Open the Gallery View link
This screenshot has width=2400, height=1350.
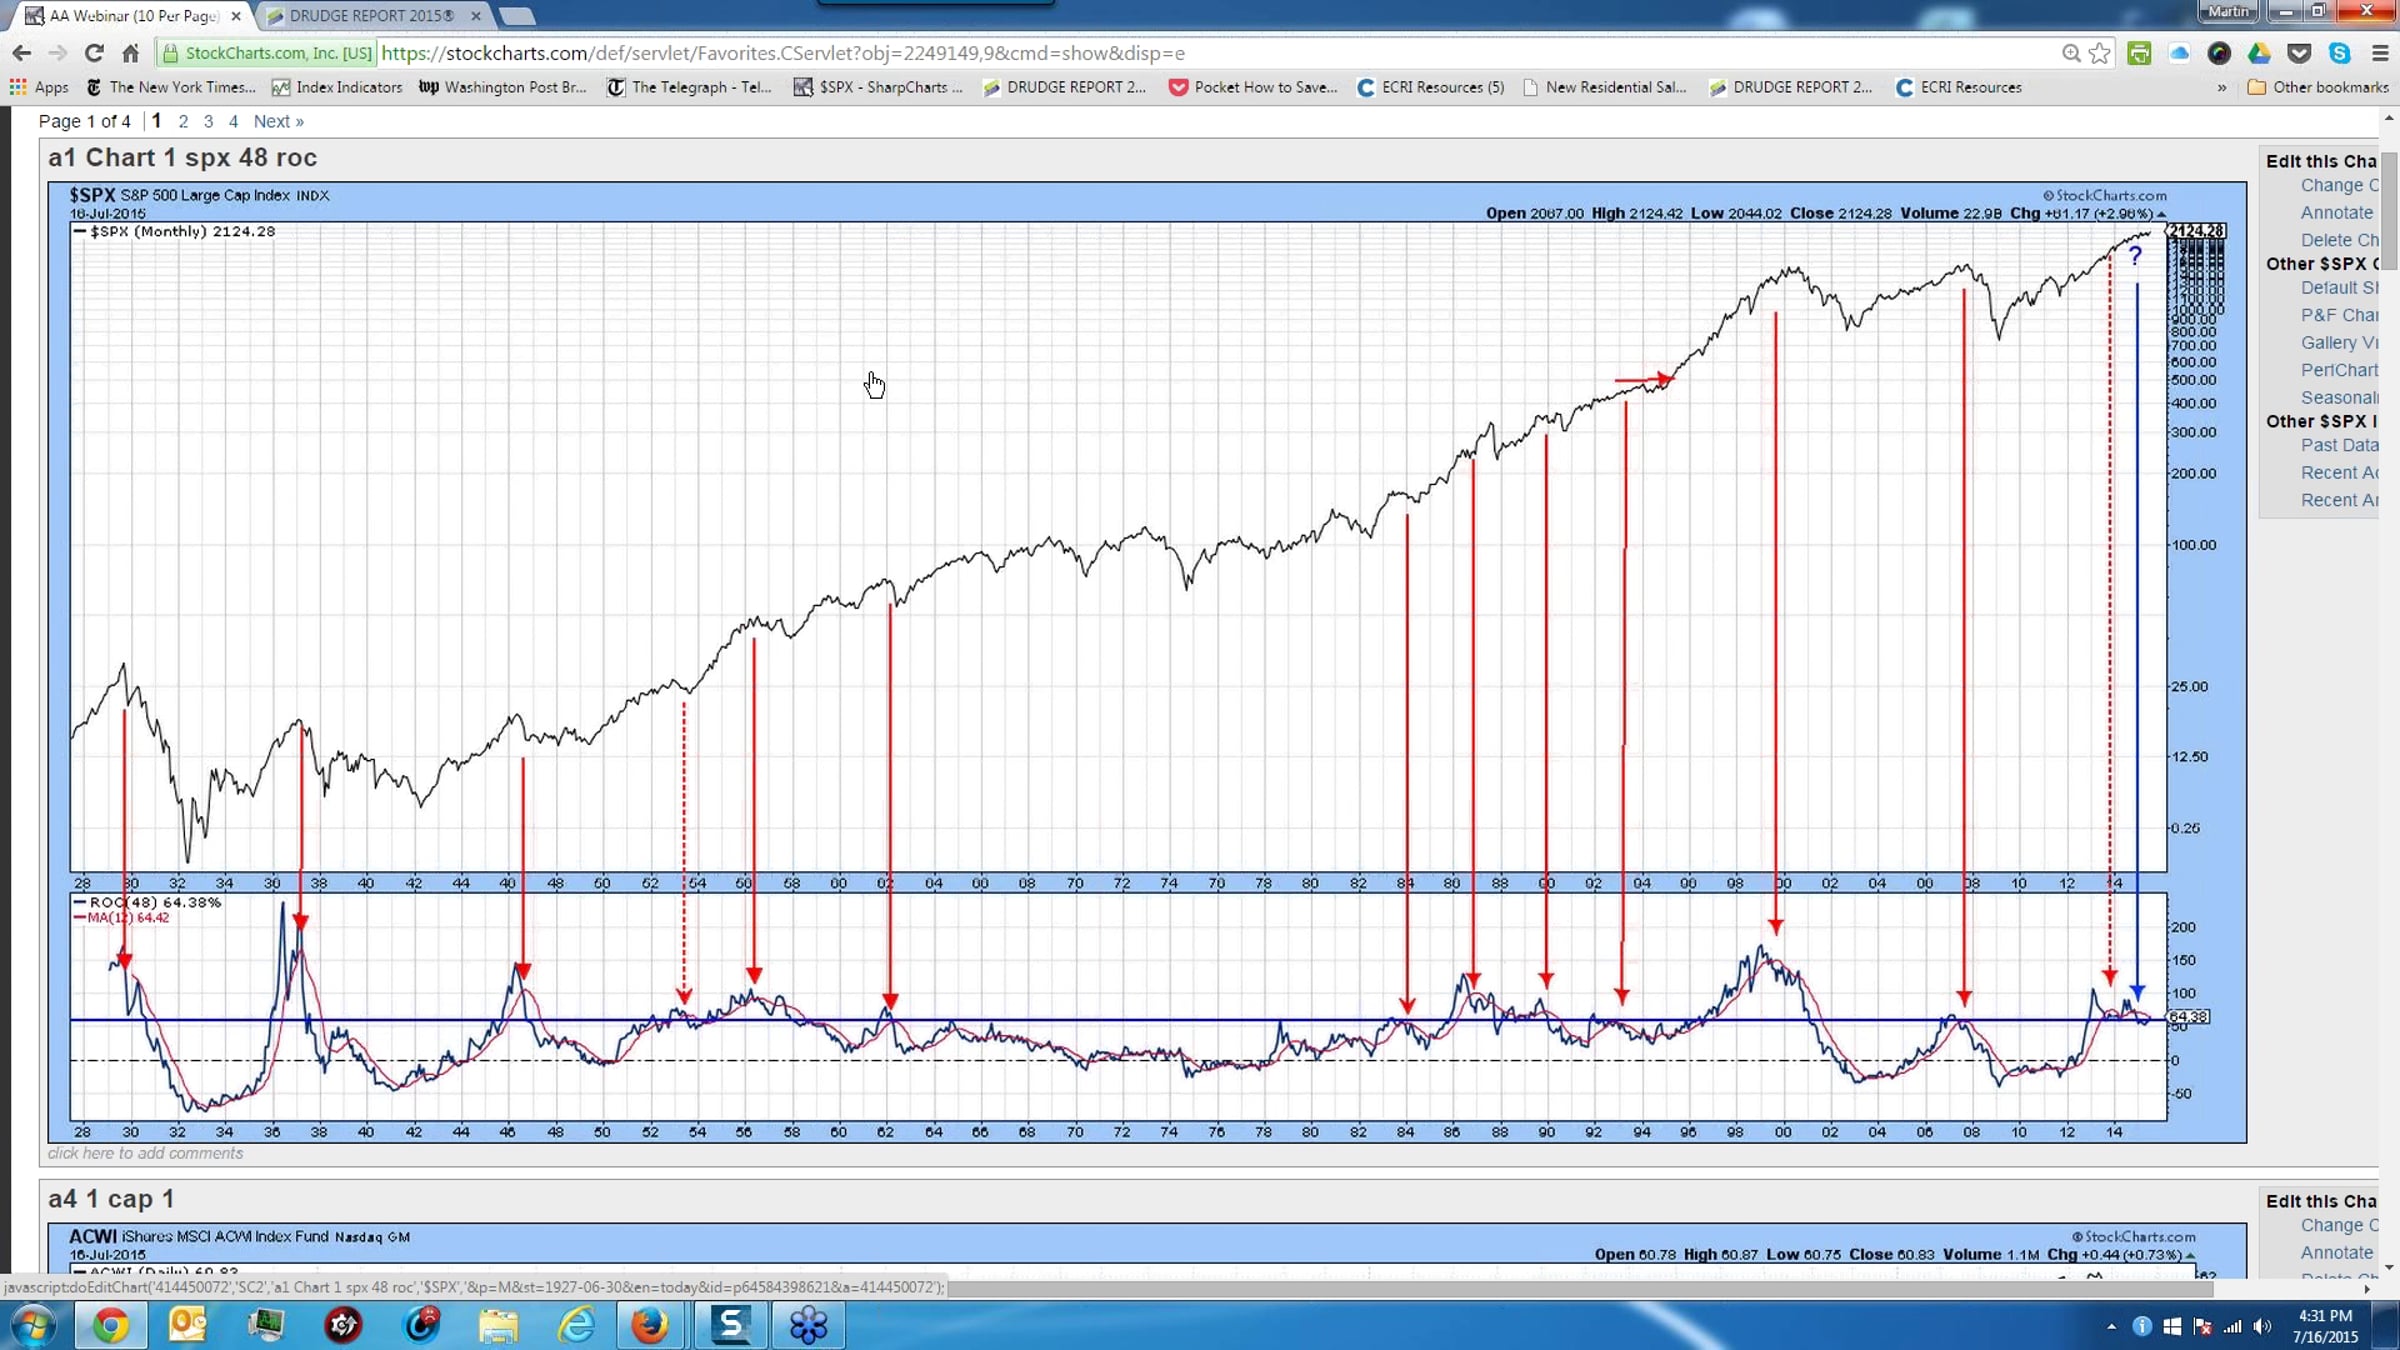(x=2339, y=342)
